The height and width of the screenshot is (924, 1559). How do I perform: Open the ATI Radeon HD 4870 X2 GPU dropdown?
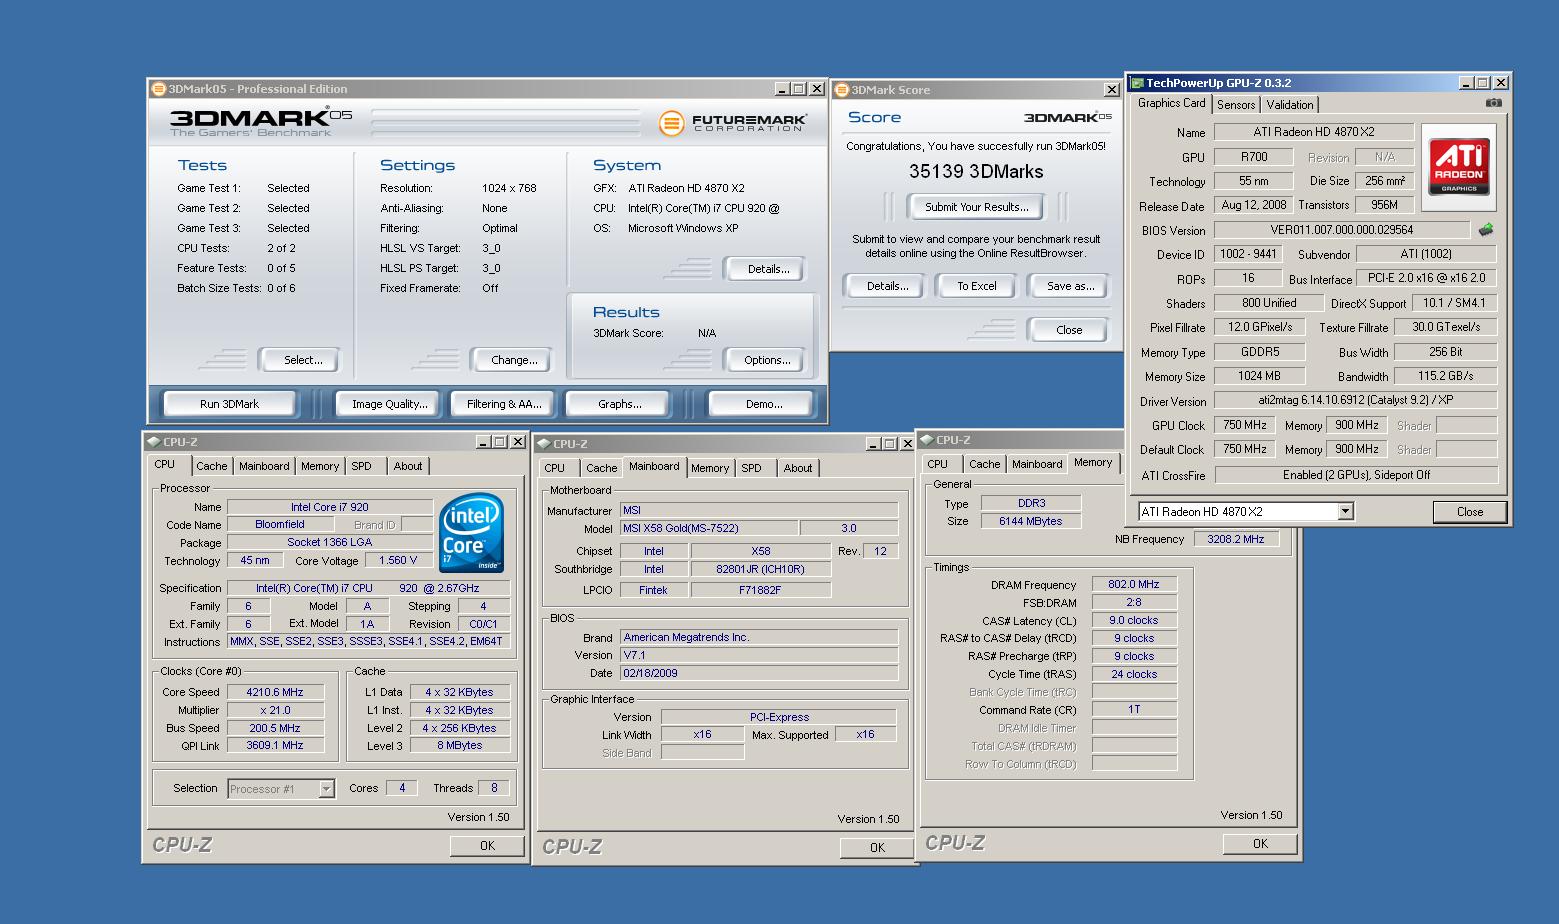pos(1345,512)
